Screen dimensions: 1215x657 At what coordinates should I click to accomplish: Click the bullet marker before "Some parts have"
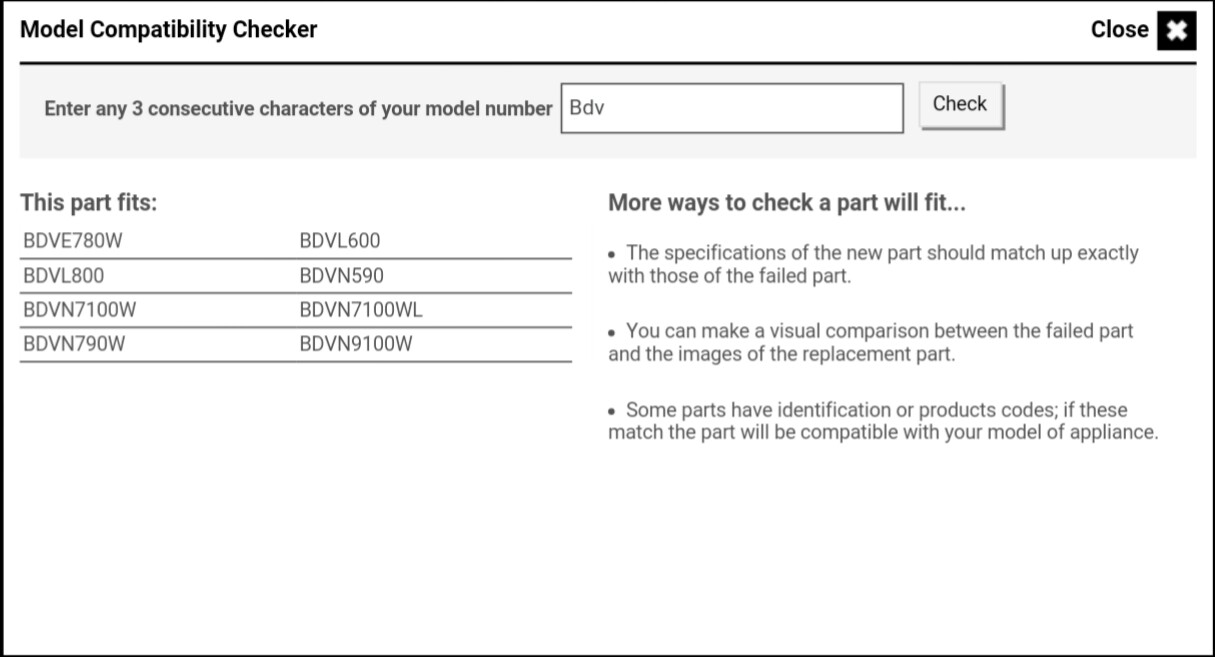coord(614,412)
